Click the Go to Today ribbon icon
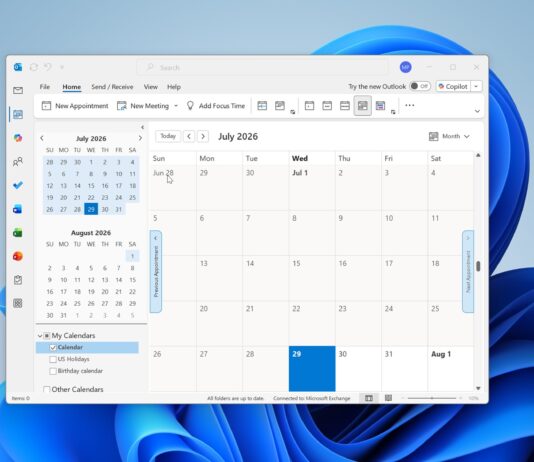Viewport: 534px width, 462px height. (262, 106)
